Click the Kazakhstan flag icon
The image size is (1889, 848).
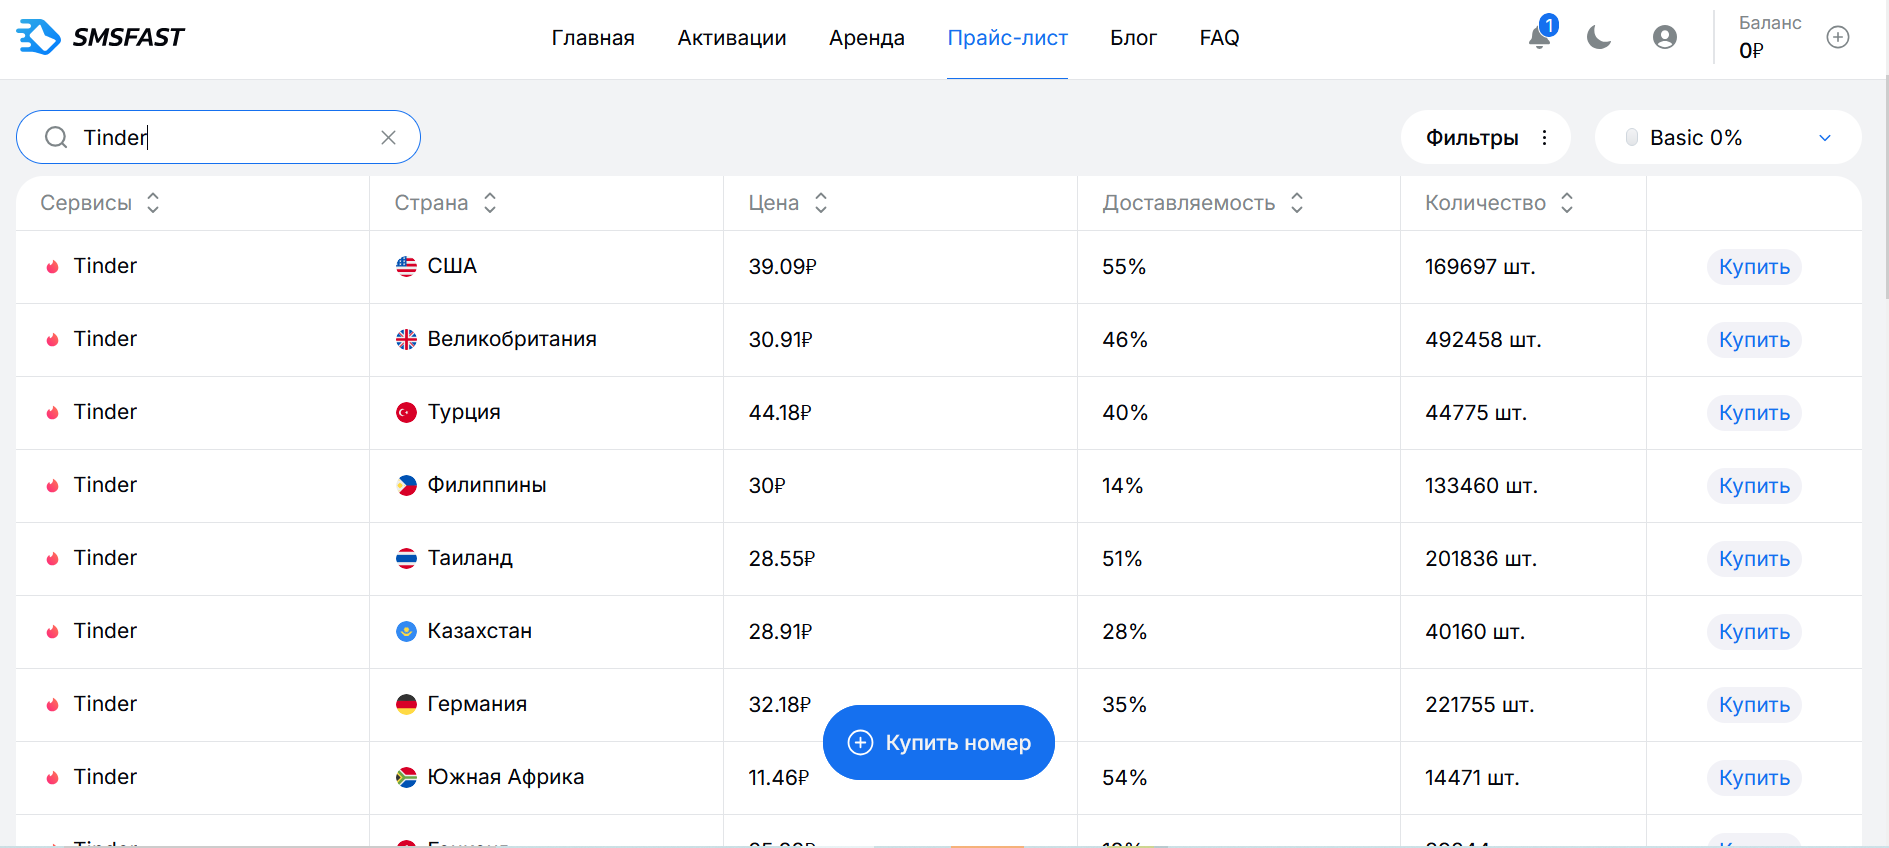[x=406, y=632]
